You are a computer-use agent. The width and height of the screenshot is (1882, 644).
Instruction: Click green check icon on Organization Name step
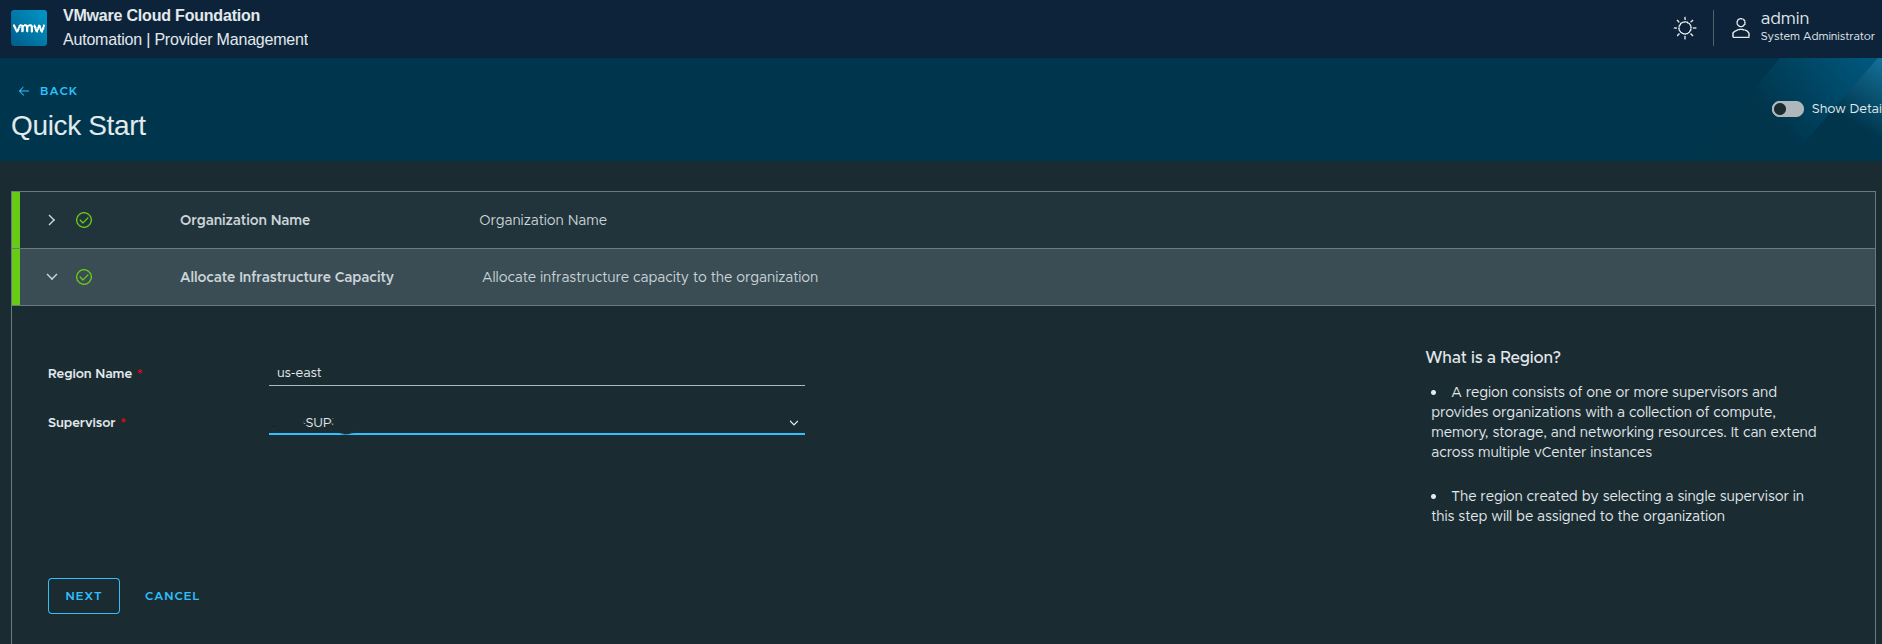tap(84, 220)
